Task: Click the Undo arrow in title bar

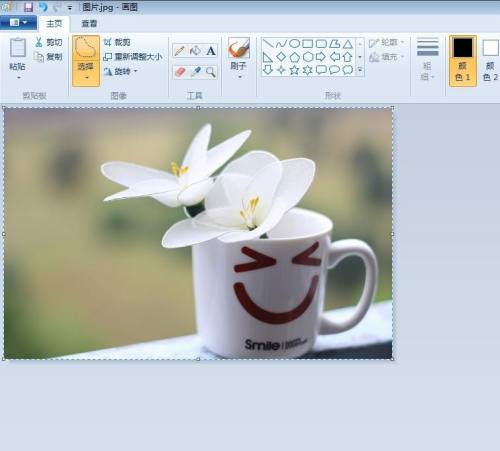Action: tap(43, 7)
